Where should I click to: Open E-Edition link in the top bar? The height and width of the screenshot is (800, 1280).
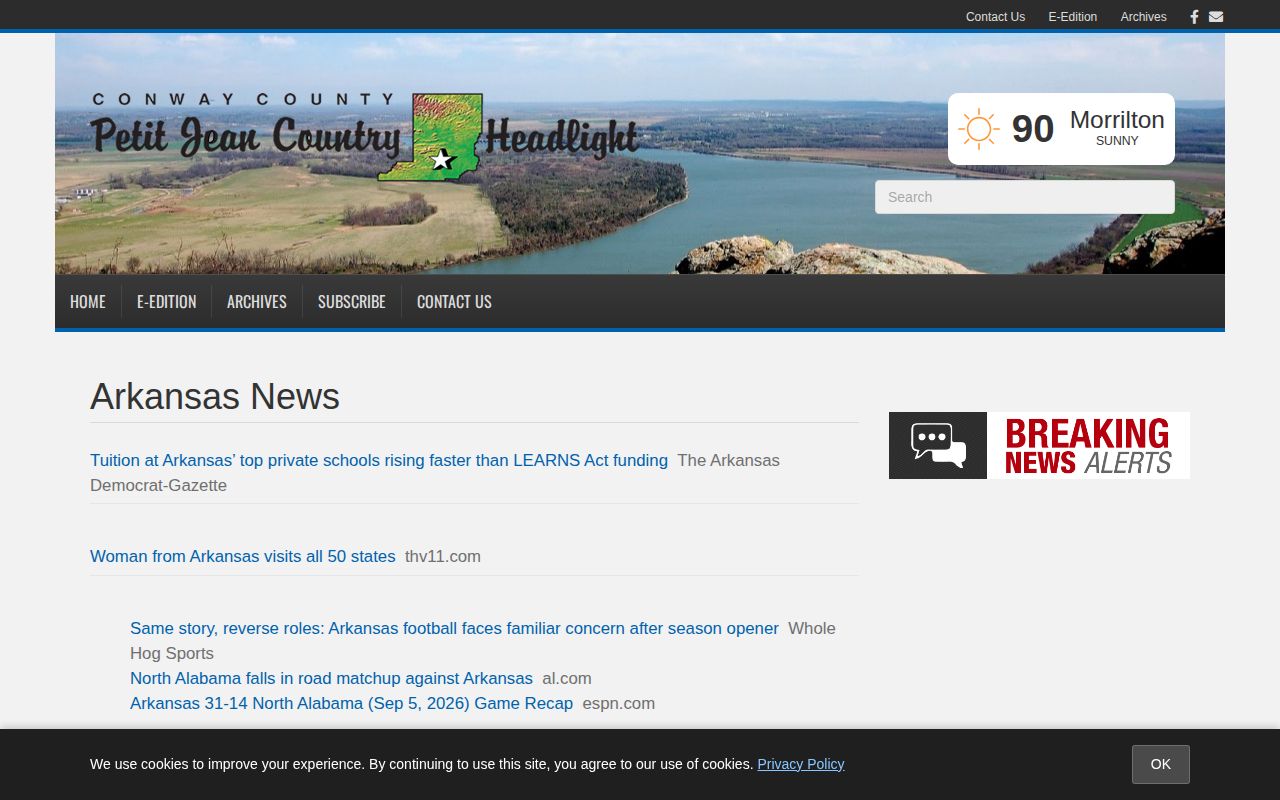[x=1072, y=16]
